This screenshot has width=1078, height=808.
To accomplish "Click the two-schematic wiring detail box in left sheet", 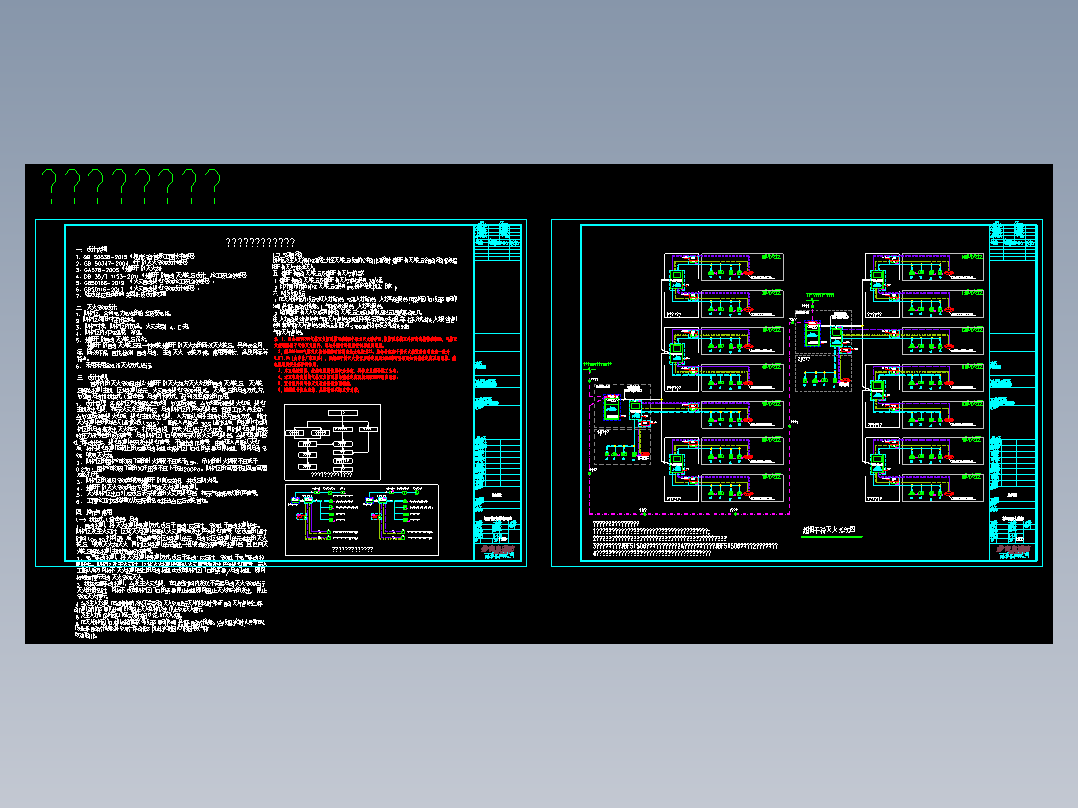I will [x=362, y=520].
